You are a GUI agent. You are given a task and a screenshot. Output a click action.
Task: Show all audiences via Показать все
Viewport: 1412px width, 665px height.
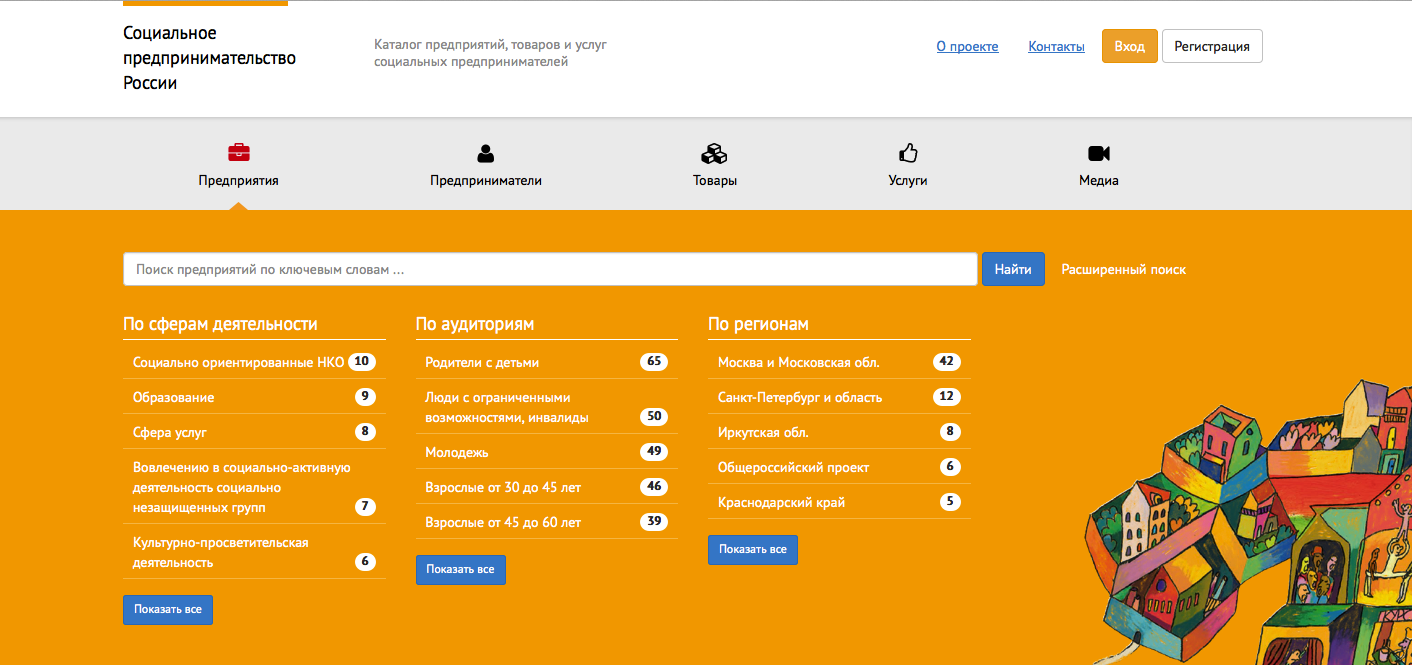[461, 570]
